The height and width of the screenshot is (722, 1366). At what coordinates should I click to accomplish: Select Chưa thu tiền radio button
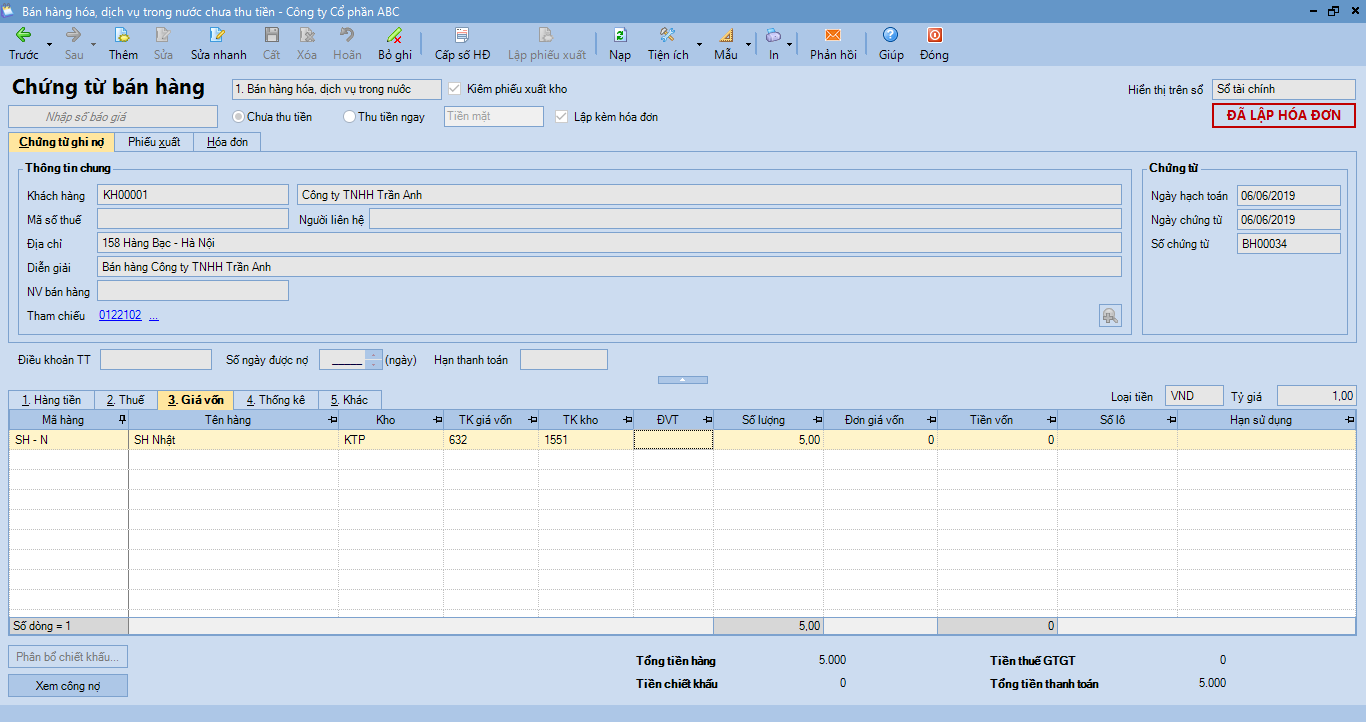click(238, 117)
